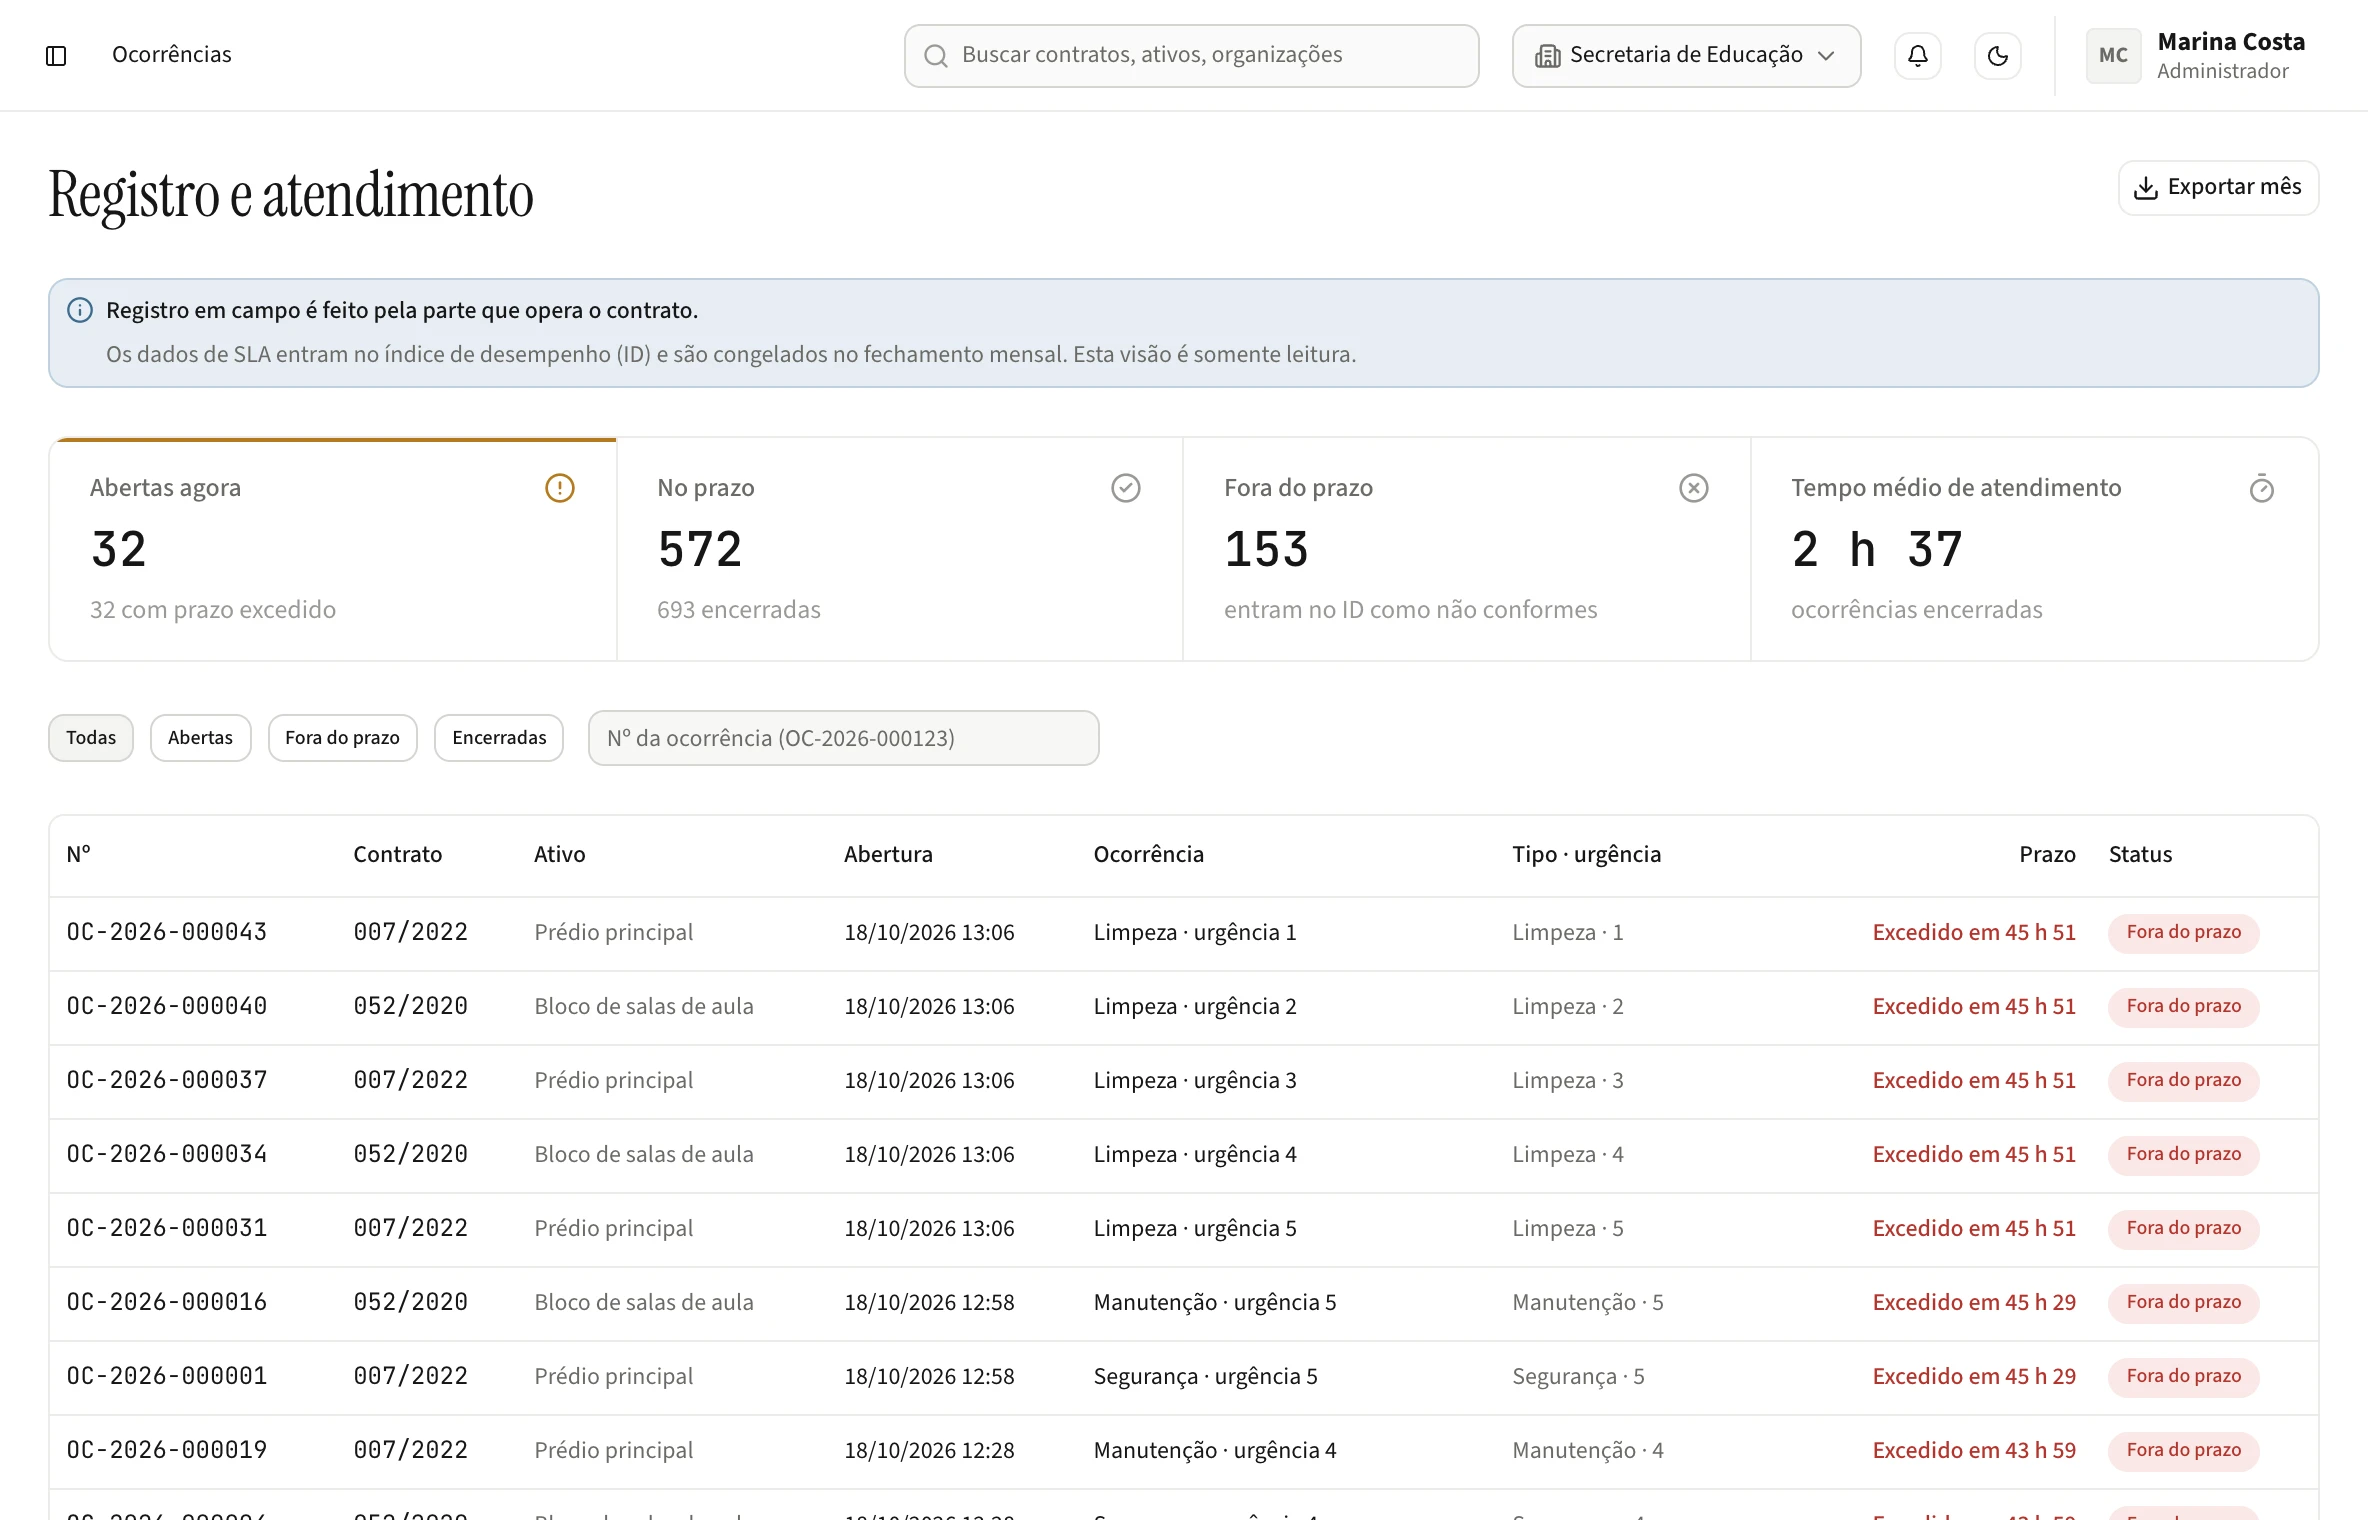Click Nº column header
Screen dimensions: 2368x1520
tap(78, 854)
